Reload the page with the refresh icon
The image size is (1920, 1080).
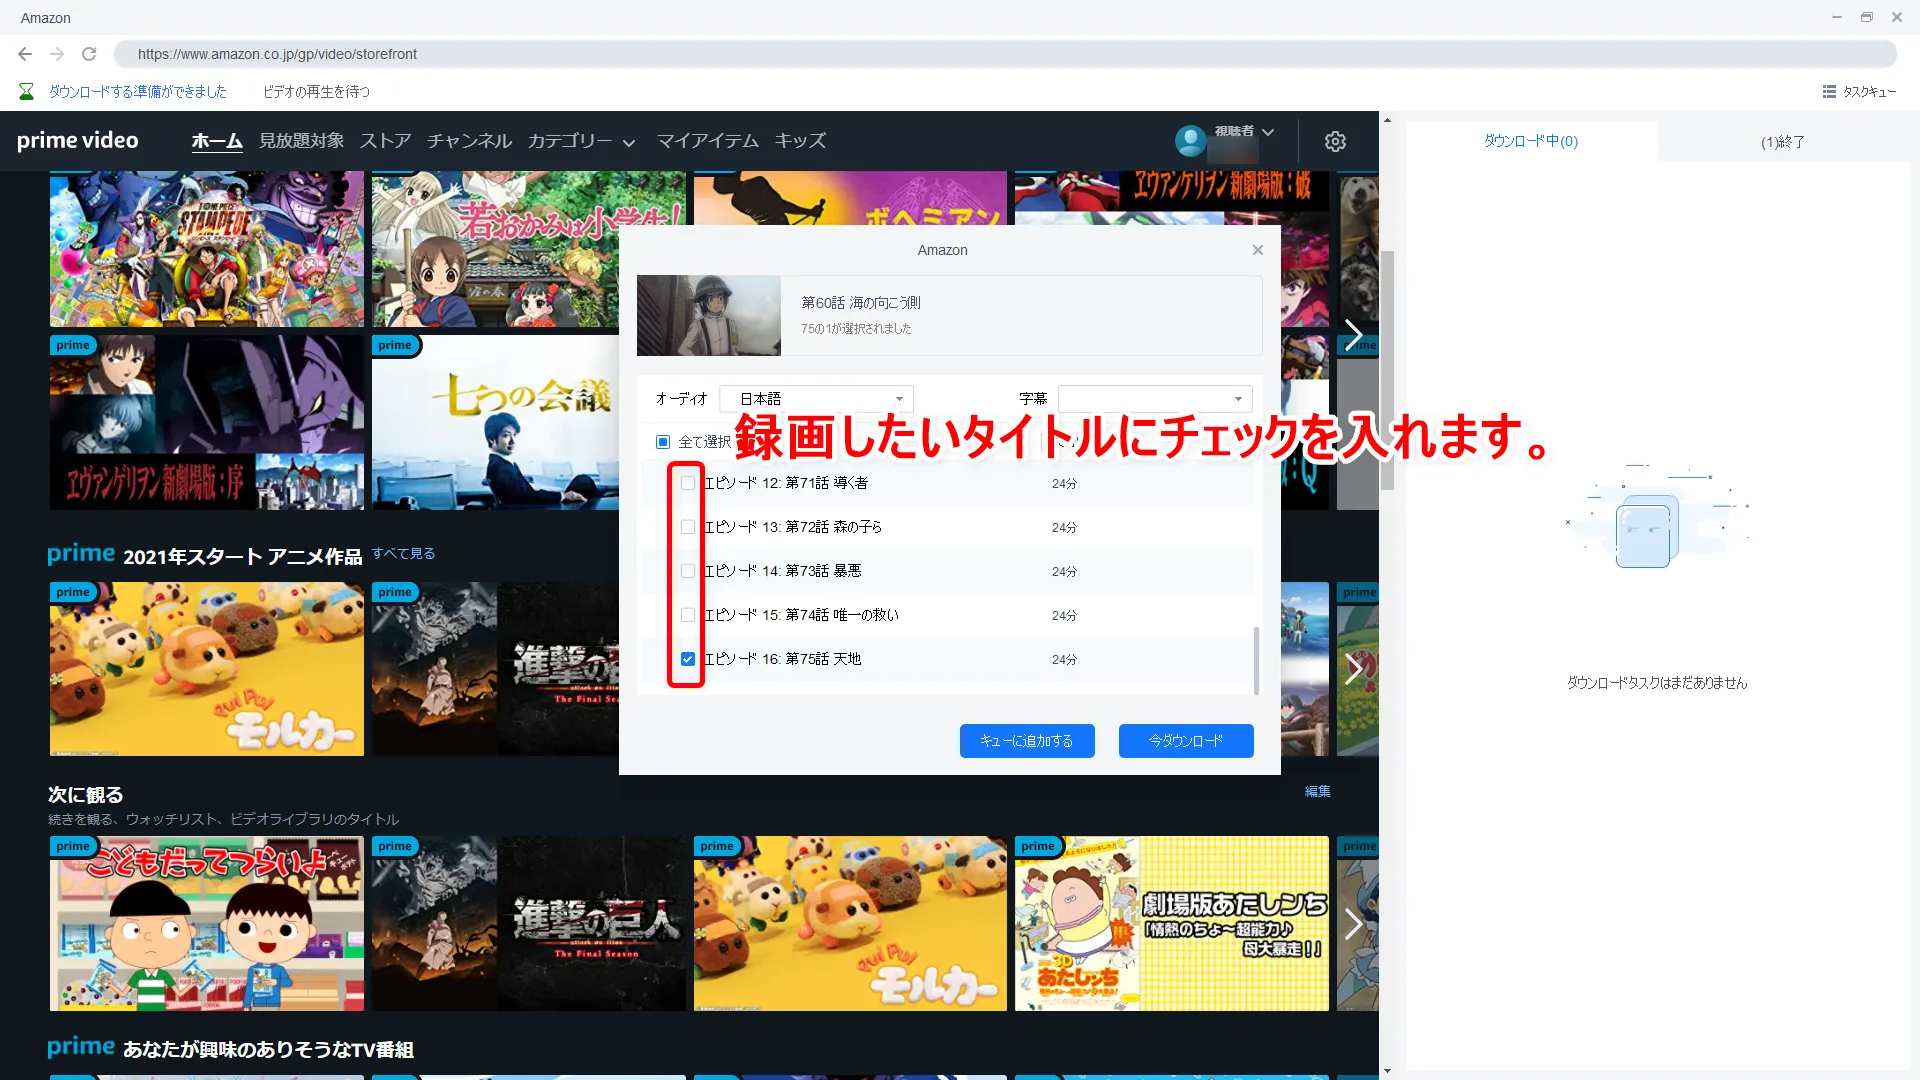pos(89,54)
